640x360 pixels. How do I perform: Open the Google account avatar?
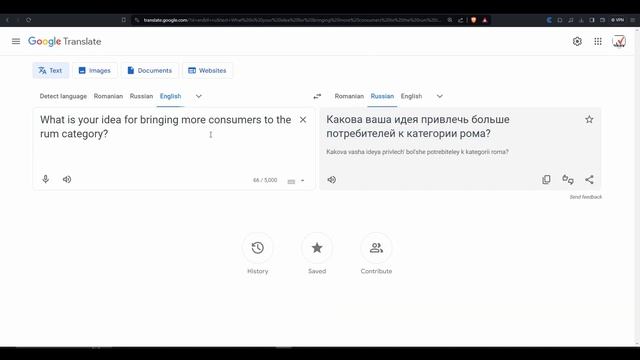tap(619, 41)
